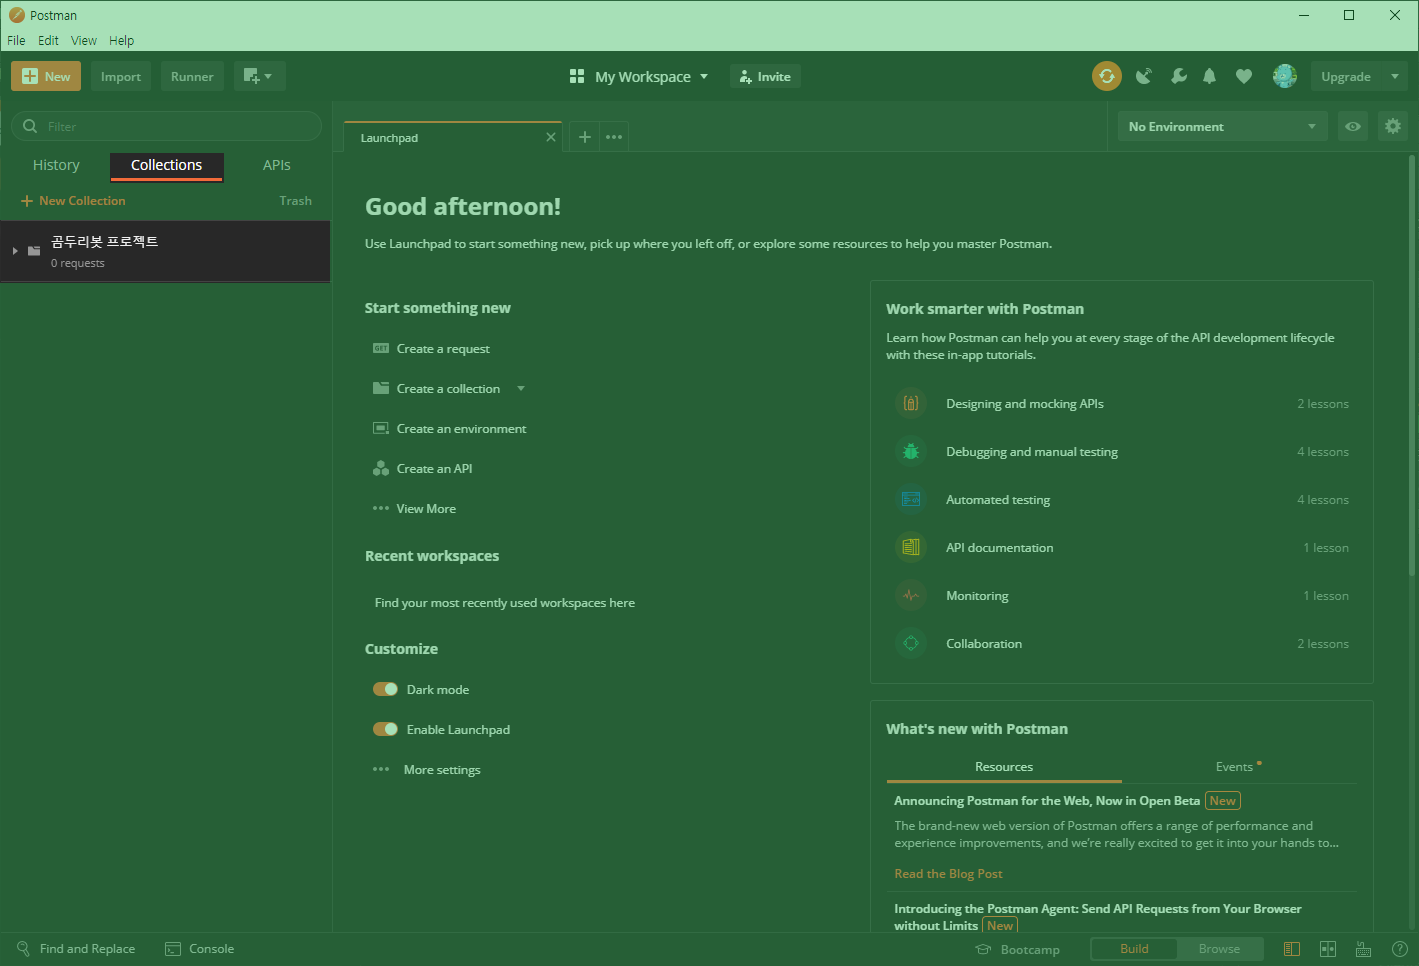Image resolution: width=1419 pixels, height=966 pixels.
Task: Click the Designing and mocking APIs icon
Action: [x=911, y=403]
